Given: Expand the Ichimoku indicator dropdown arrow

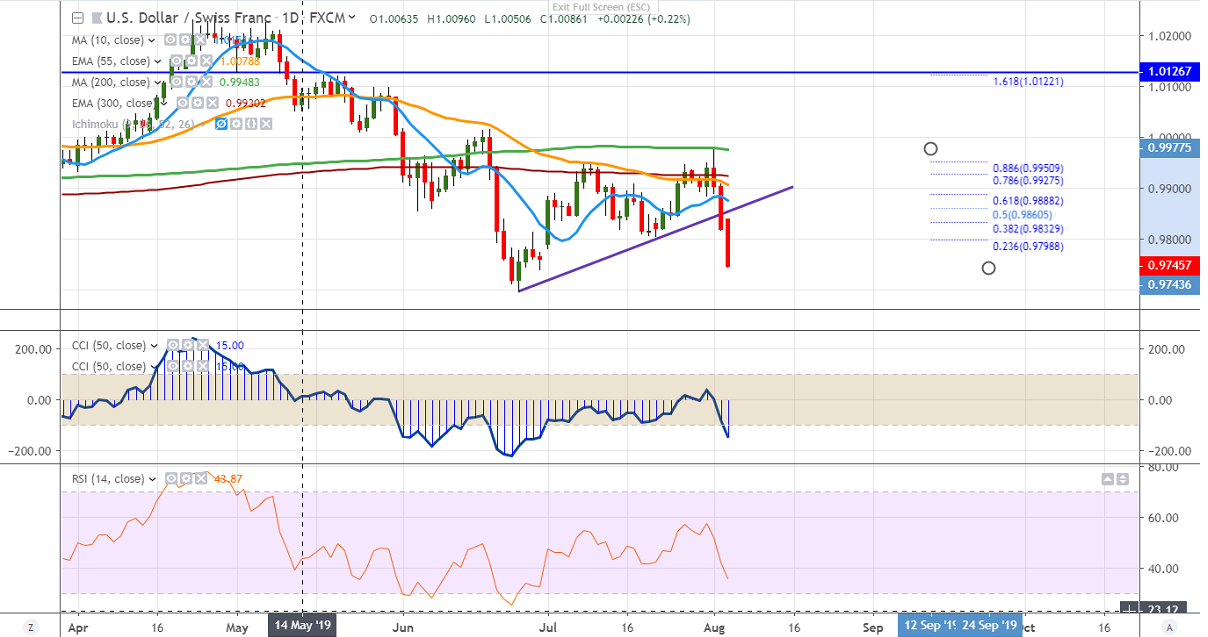Looking at the screenshot, I should 203,124.
